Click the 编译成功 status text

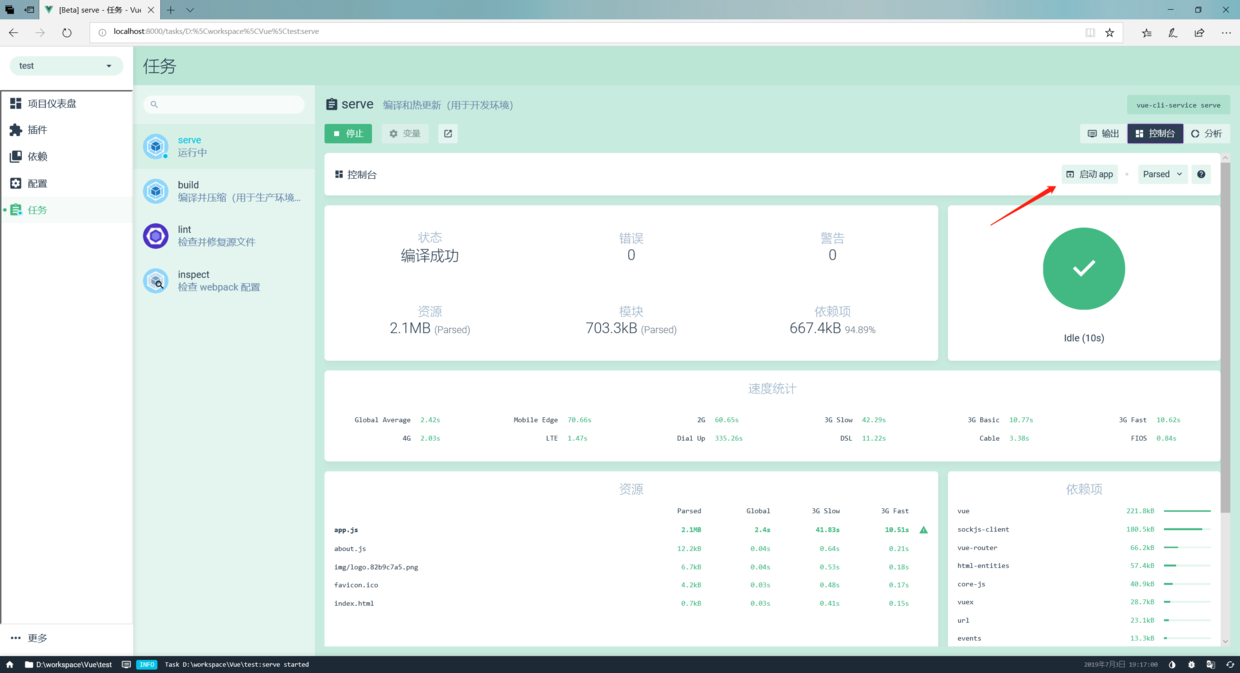tap(430, 256)
